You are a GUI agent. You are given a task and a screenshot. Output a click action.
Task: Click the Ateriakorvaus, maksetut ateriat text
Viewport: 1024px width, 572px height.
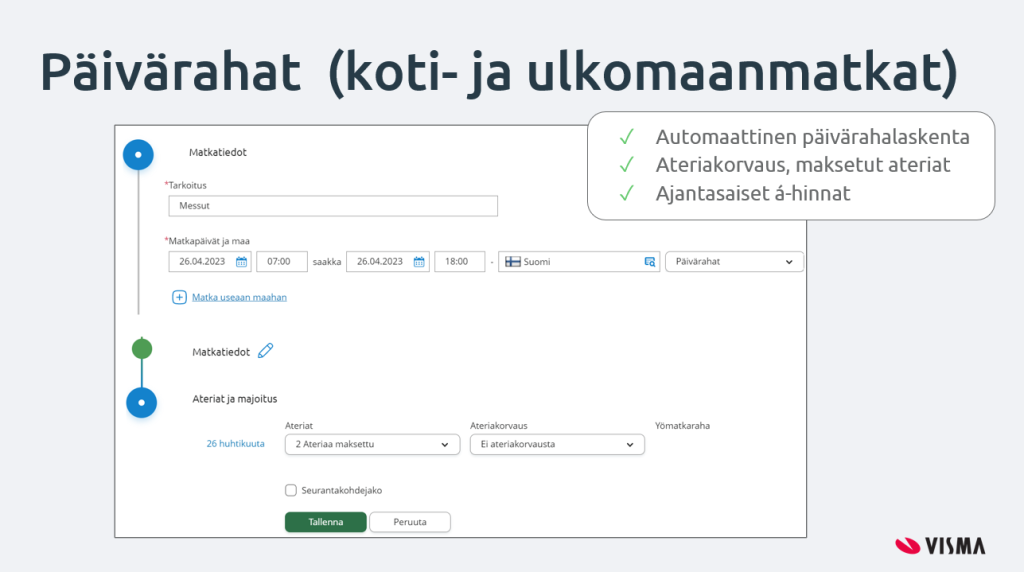[x=803, y=165]
